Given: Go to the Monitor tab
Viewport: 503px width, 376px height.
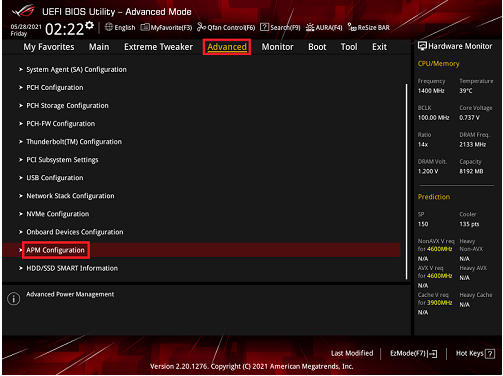Looking at the screenshot, I should (277, 47).
